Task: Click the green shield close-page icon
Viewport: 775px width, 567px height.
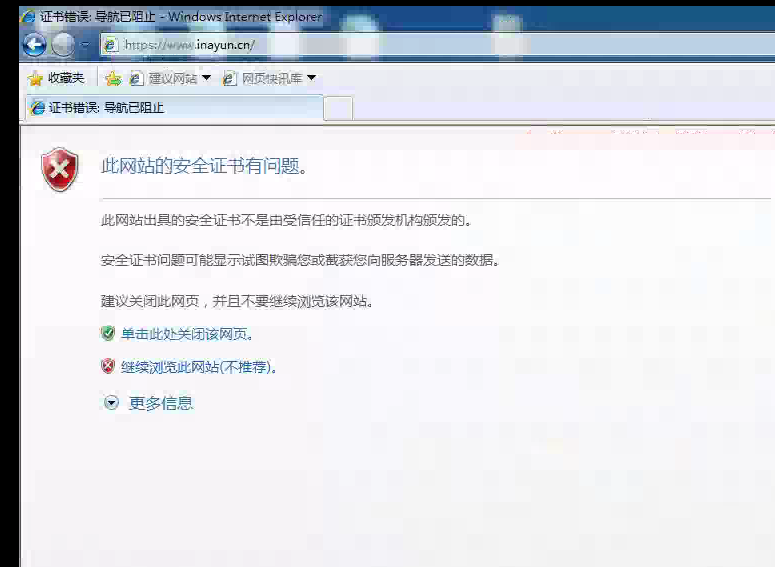Action: click(108, 334)
